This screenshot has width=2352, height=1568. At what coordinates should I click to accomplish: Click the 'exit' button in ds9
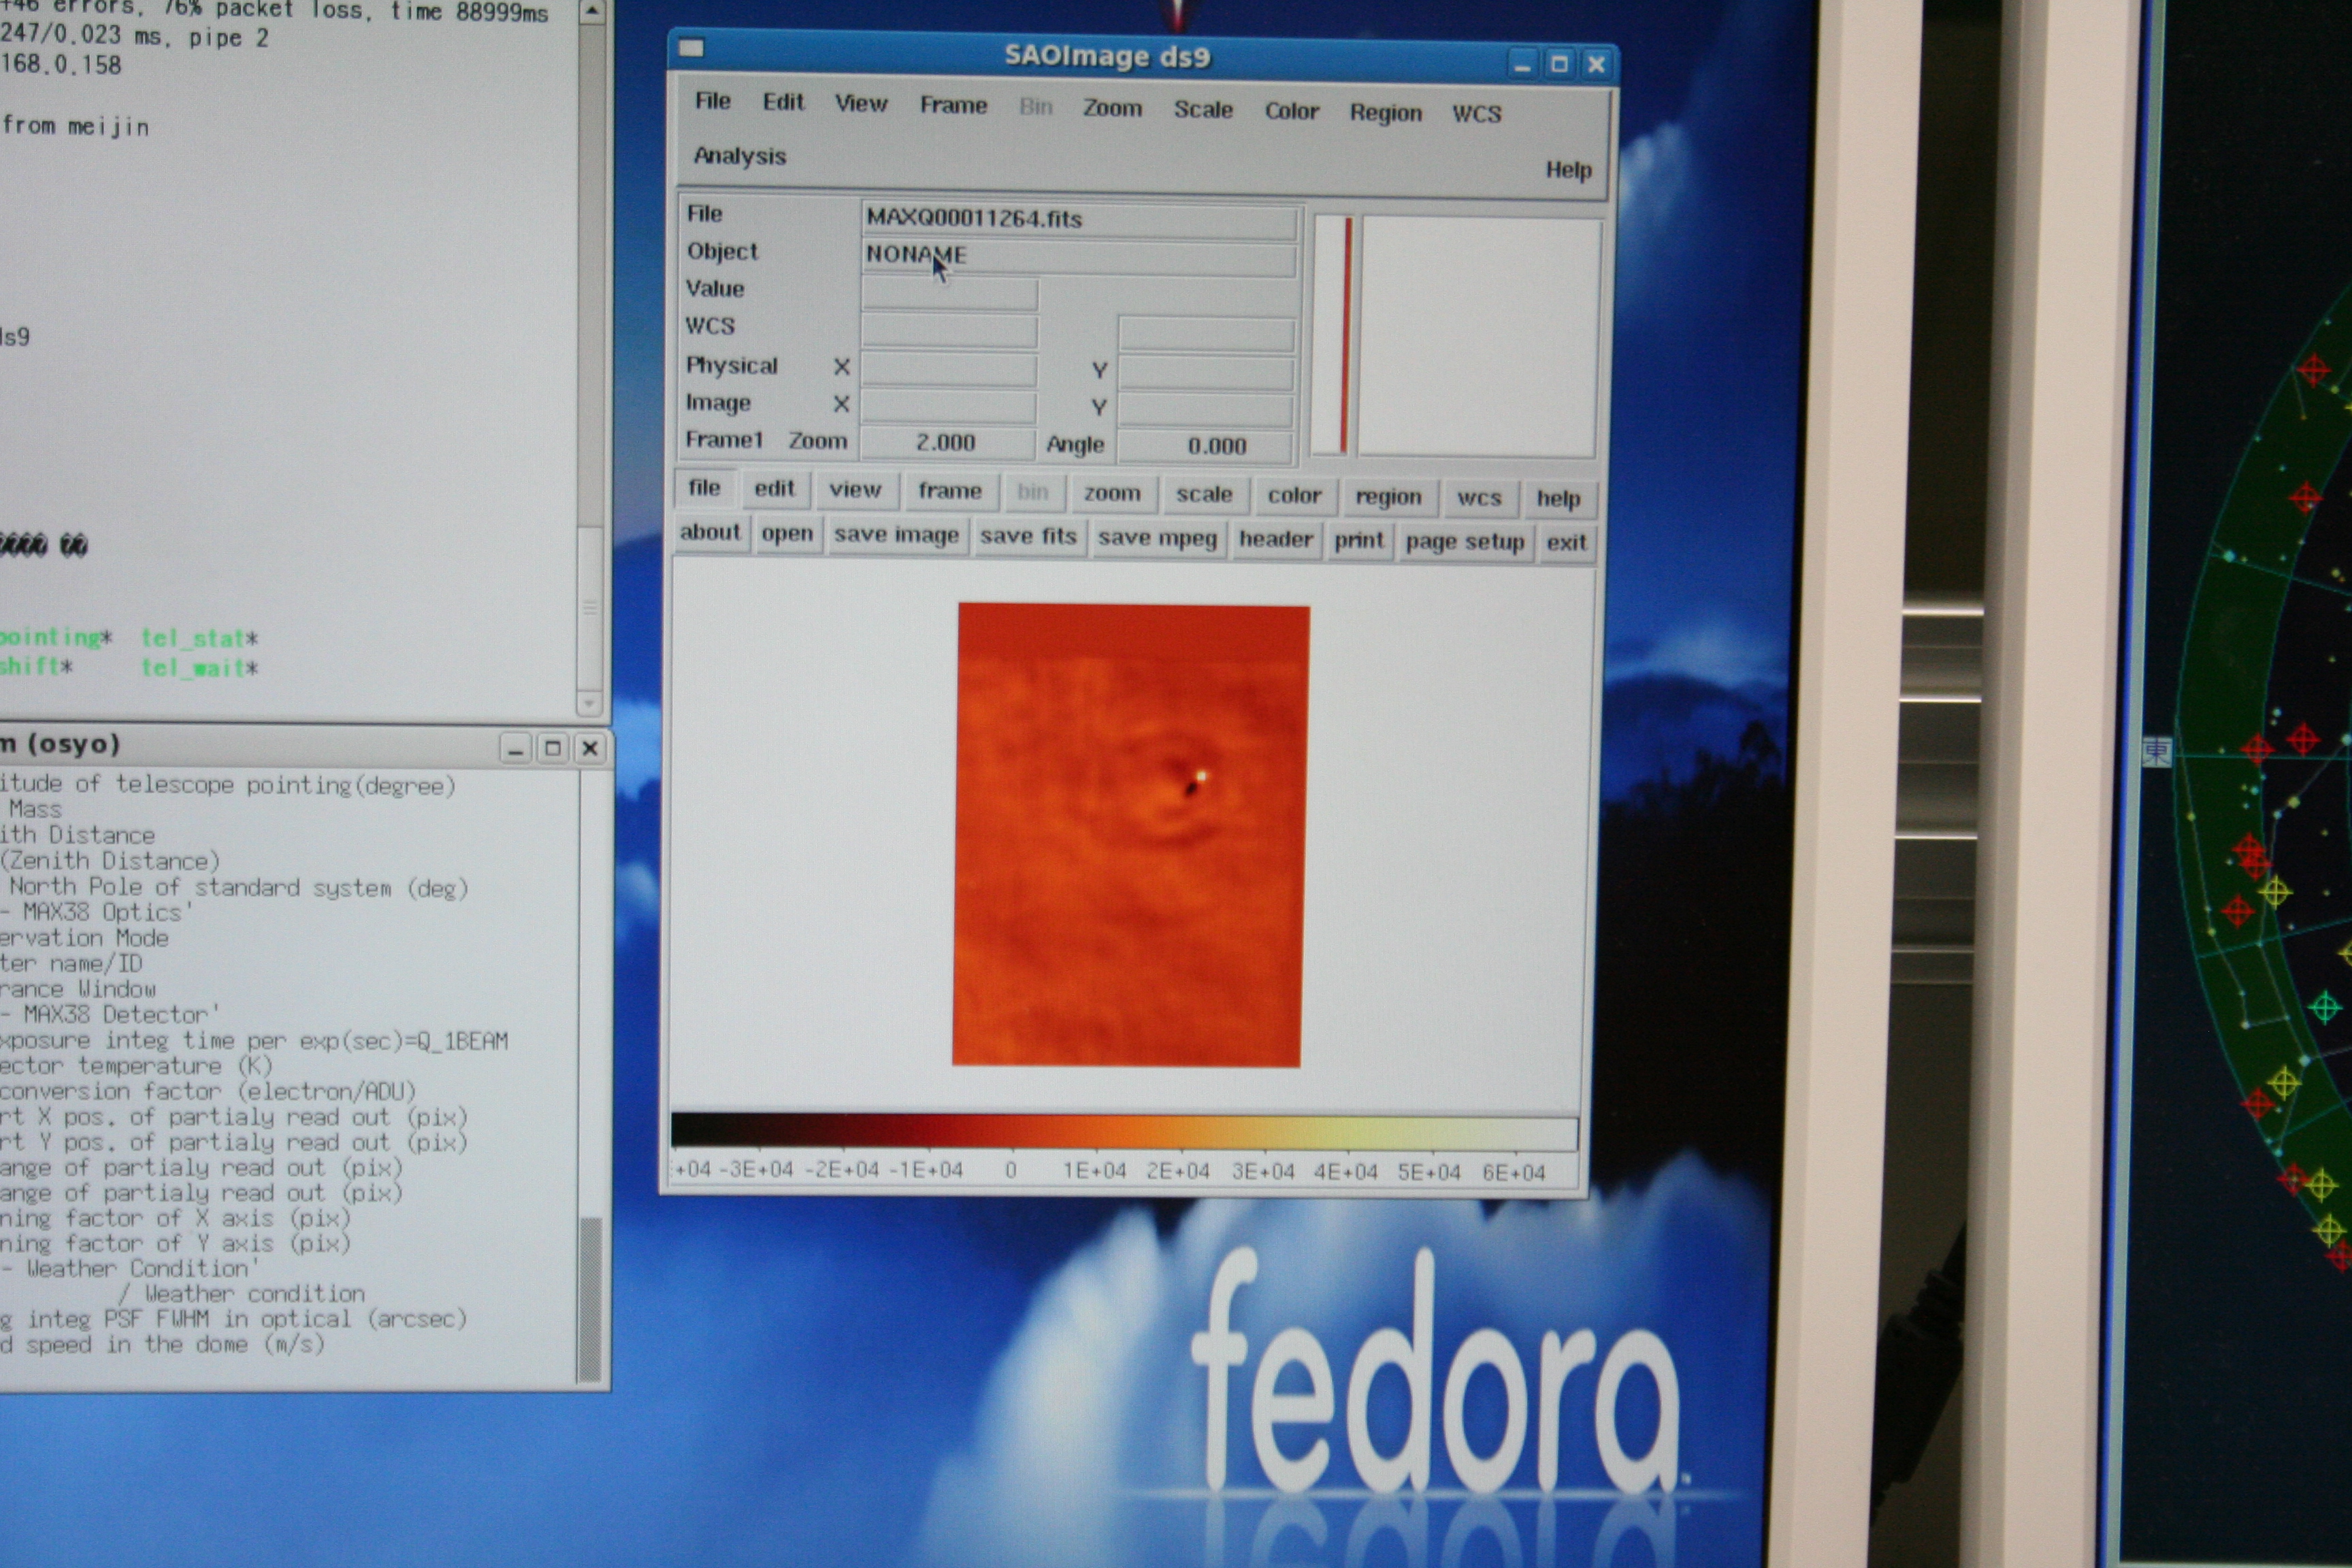[x=1566, y=543]
